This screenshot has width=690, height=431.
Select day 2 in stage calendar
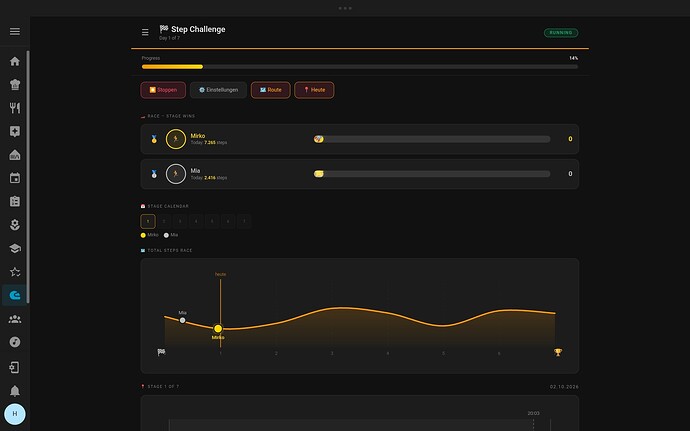[x=164, y=221]
